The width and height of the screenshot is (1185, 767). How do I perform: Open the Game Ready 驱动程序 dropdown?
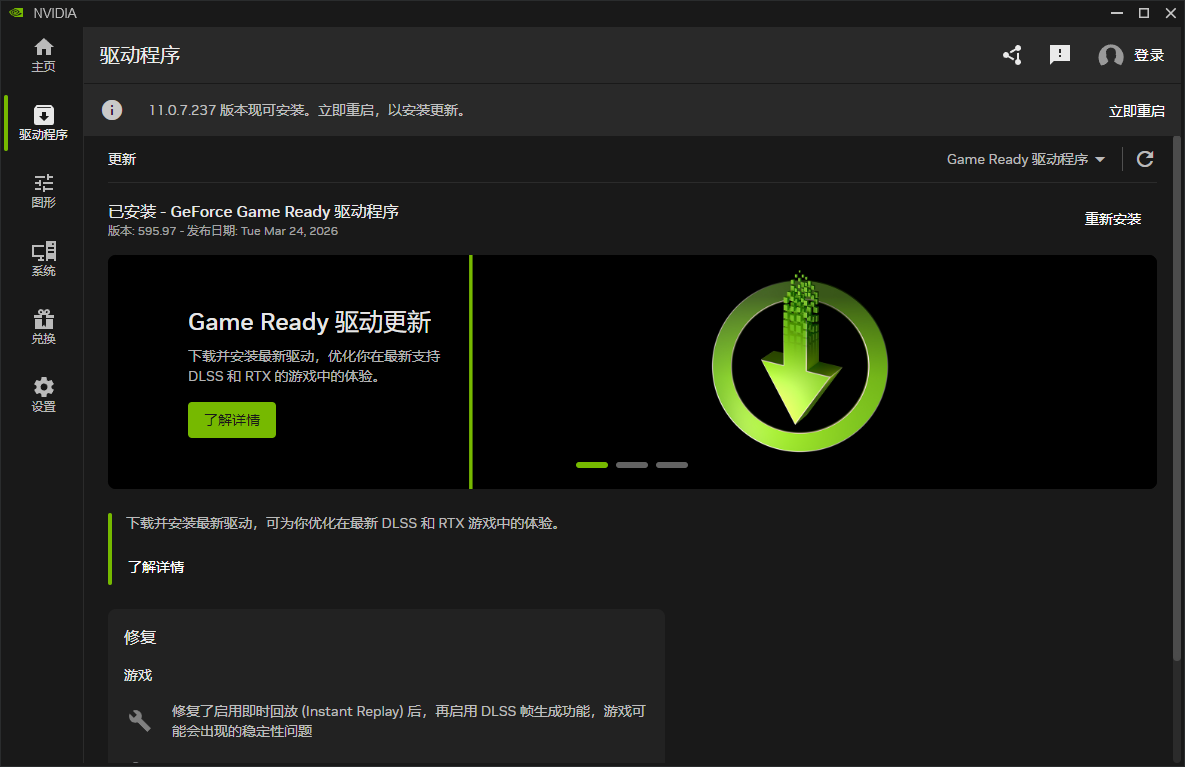click(x=1018, y=158)
